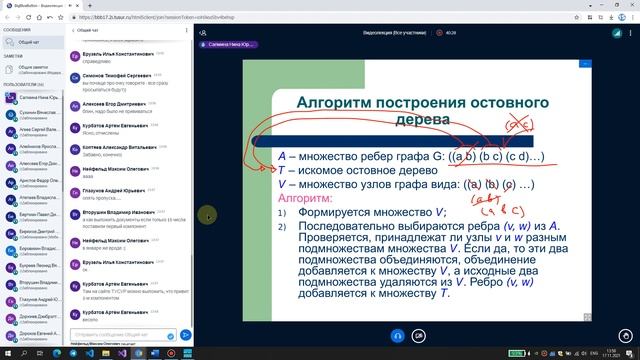The image size is (640, 360).
Task: Select user Бирюков Дмитрий in the users list
Action: tap(33, 233)
